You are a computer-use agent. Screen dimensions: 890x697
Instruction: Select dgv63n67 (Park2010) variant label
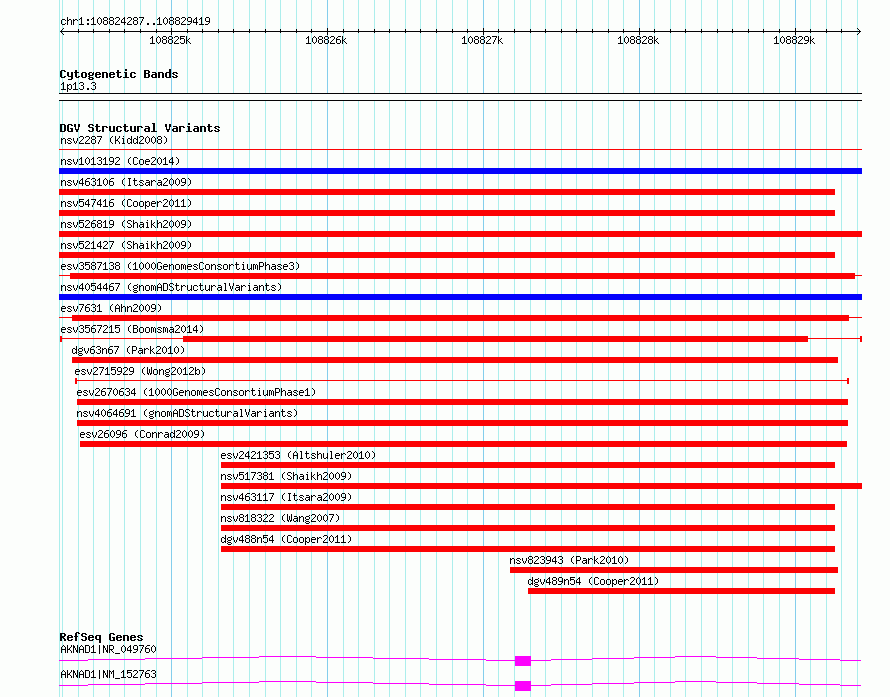[128, 350]
